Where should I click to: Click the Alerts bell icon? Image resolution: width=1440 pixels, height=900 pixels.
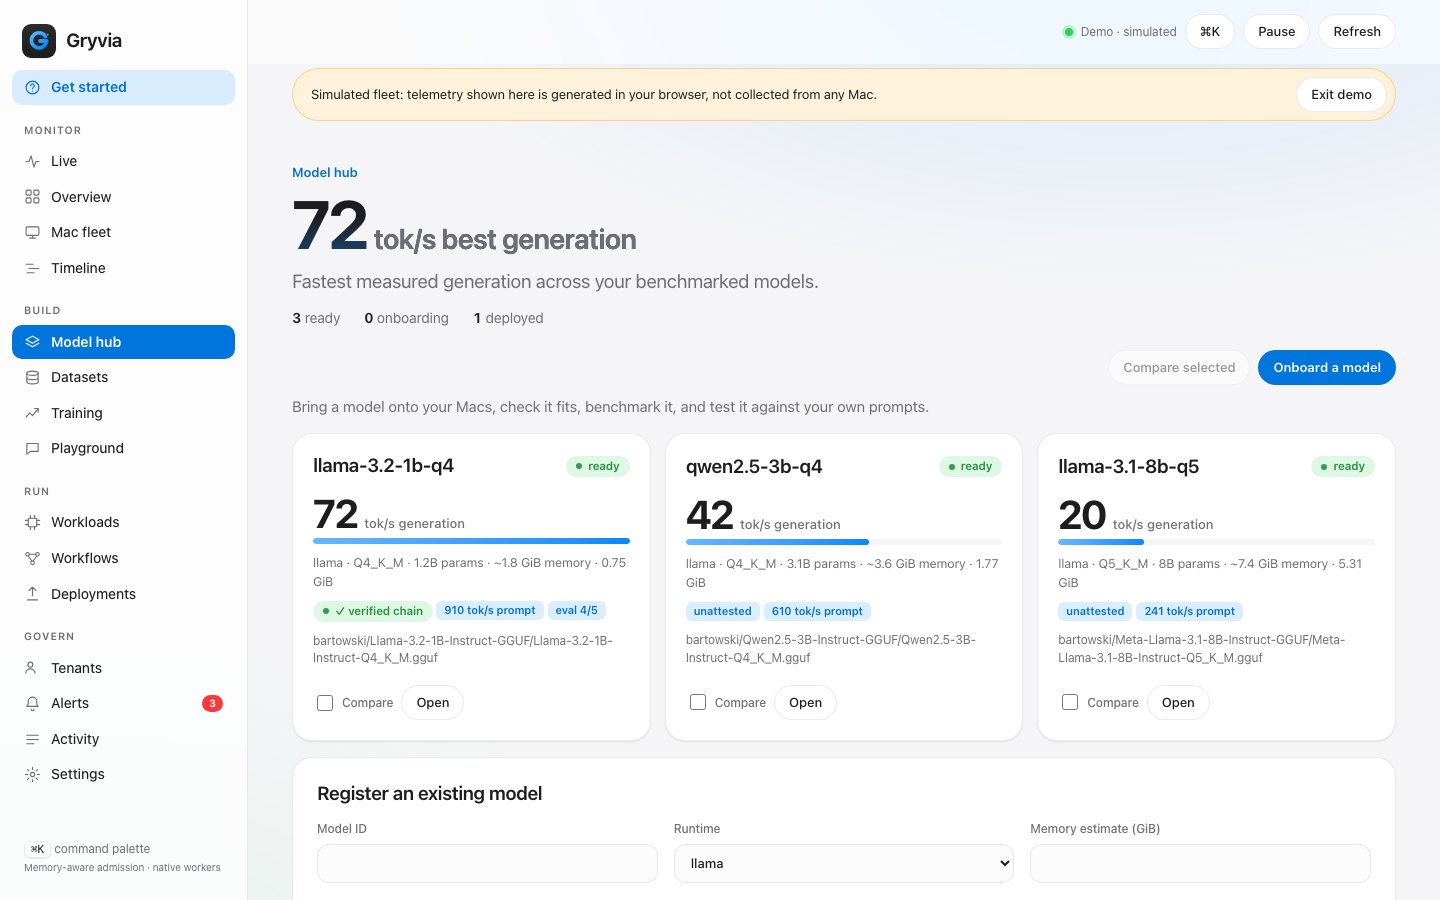tap(32, 703)
